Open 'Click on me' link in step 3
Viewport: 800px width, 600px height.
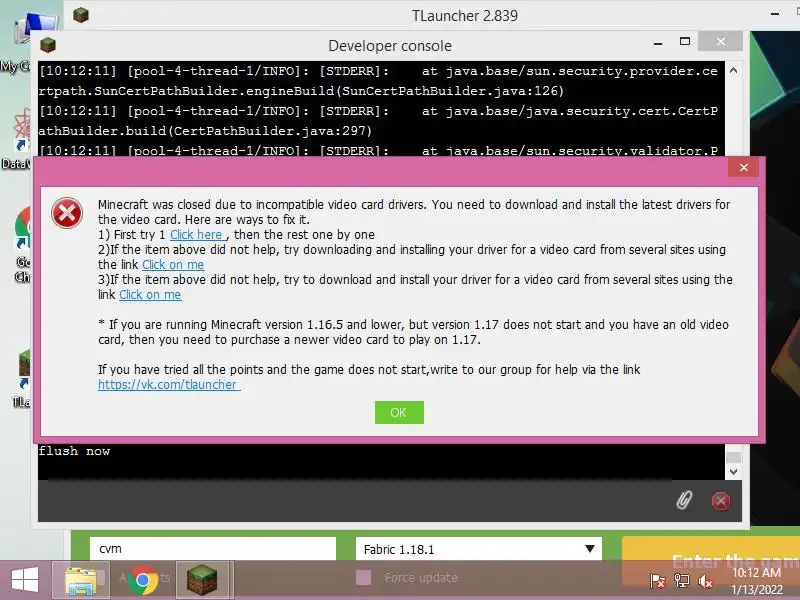(150, 295)
